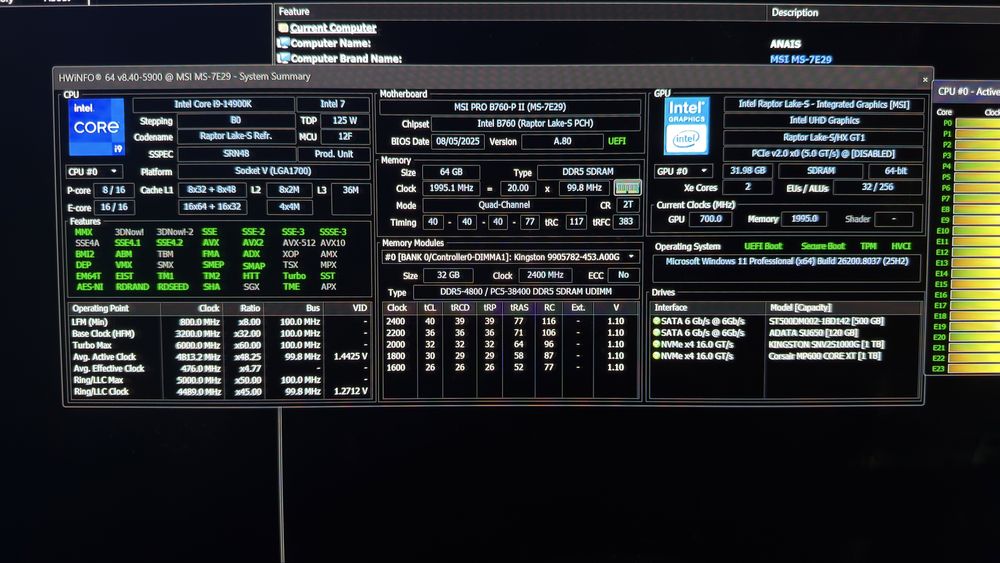The width and height of the screenshot is (1000, 563).
Task: Click the E8 core usage bar
Action: pos(977,209)
